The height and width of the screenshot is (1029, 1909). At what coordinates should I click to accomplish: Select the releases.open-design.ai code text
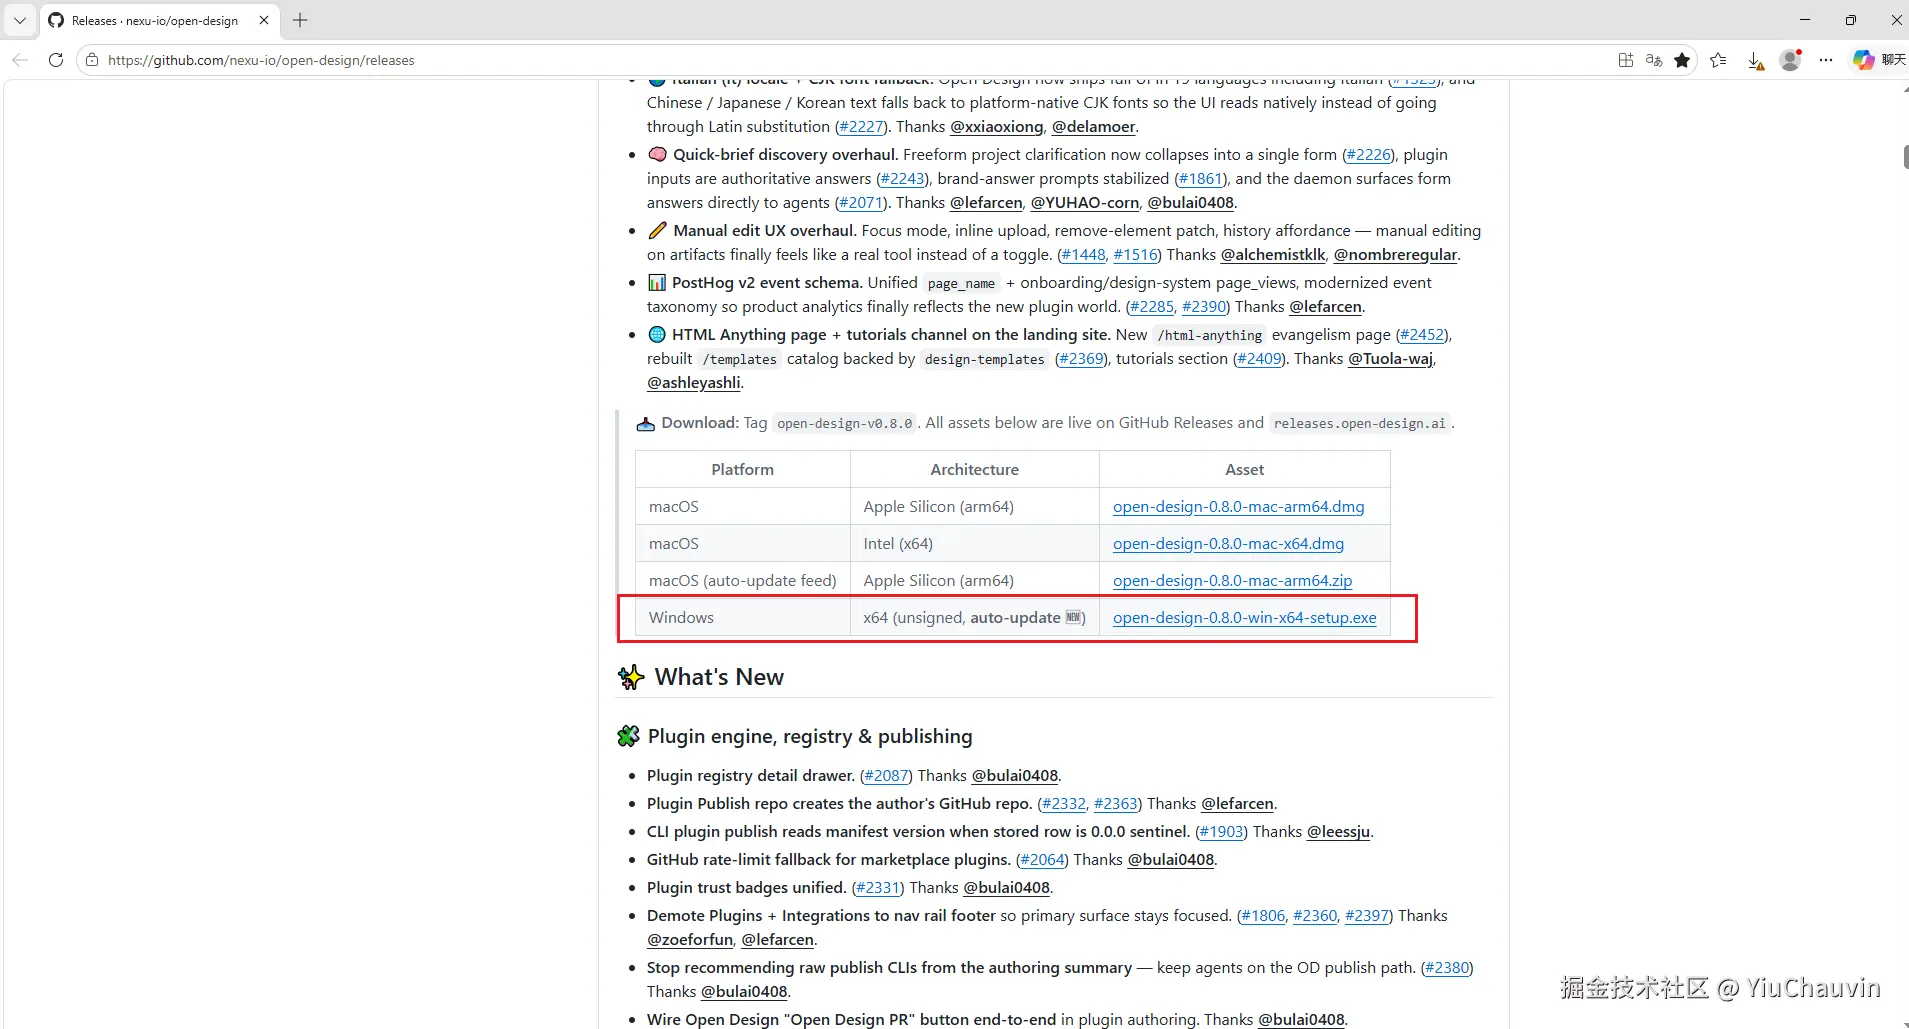(1360, 423)
